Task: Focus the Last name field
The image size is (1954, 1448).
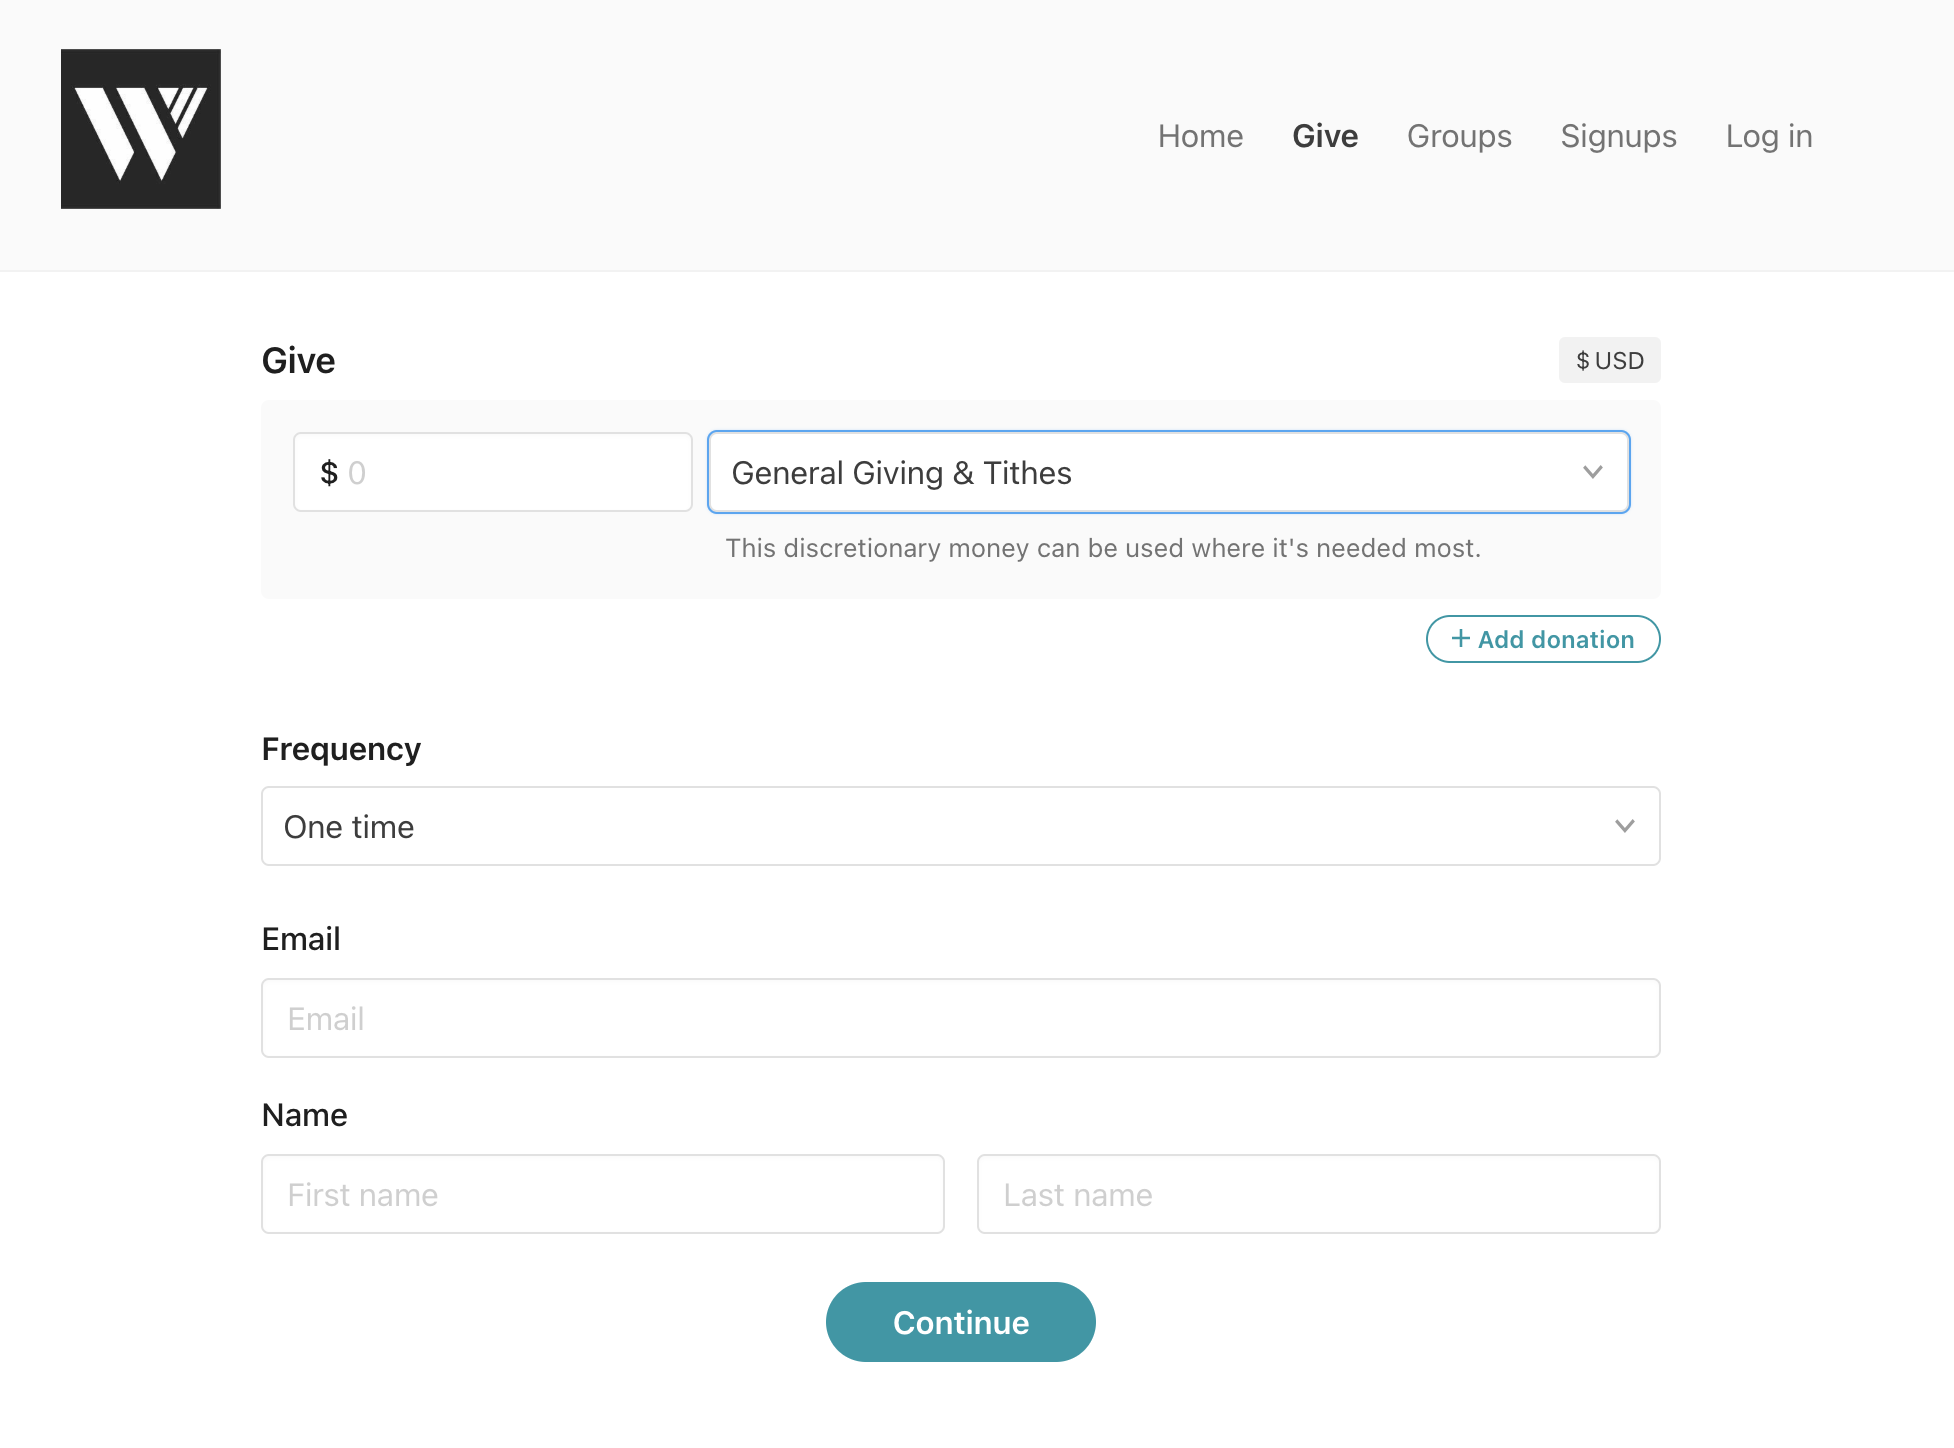Action: pos(1318,1194)
